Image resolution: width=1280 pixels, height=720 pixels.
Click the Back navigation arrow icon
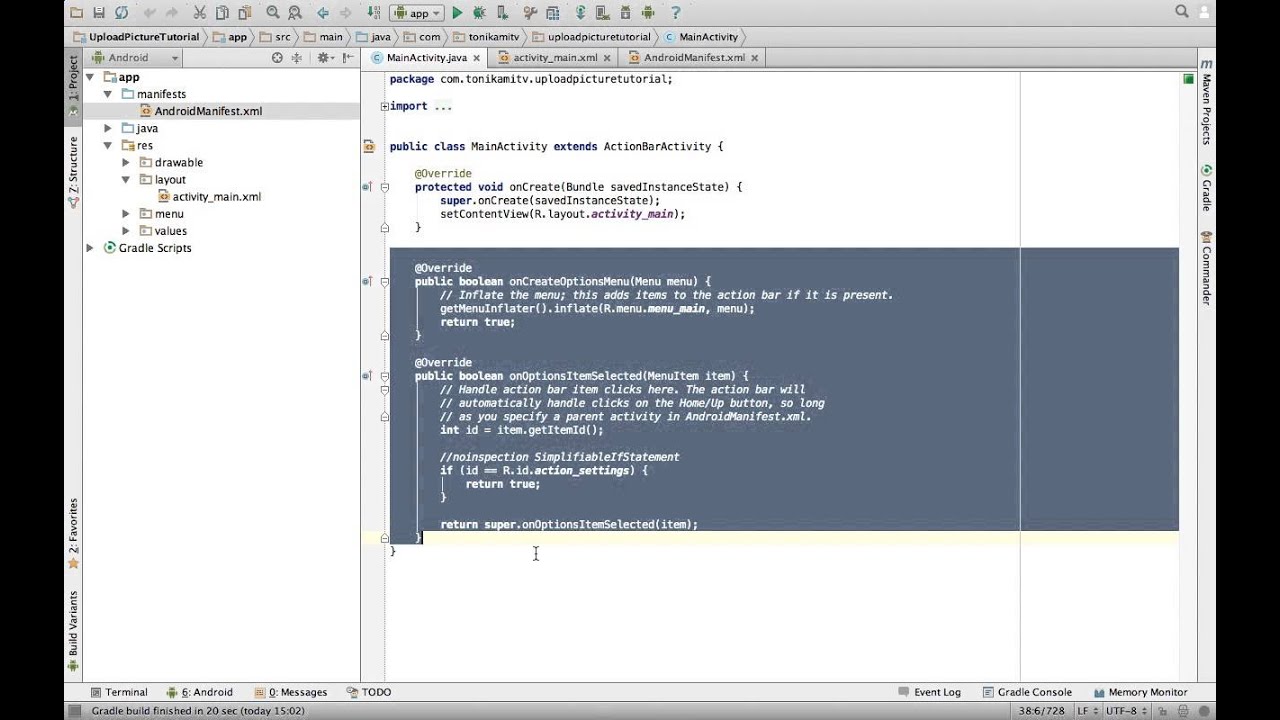[x=323, y=13]
